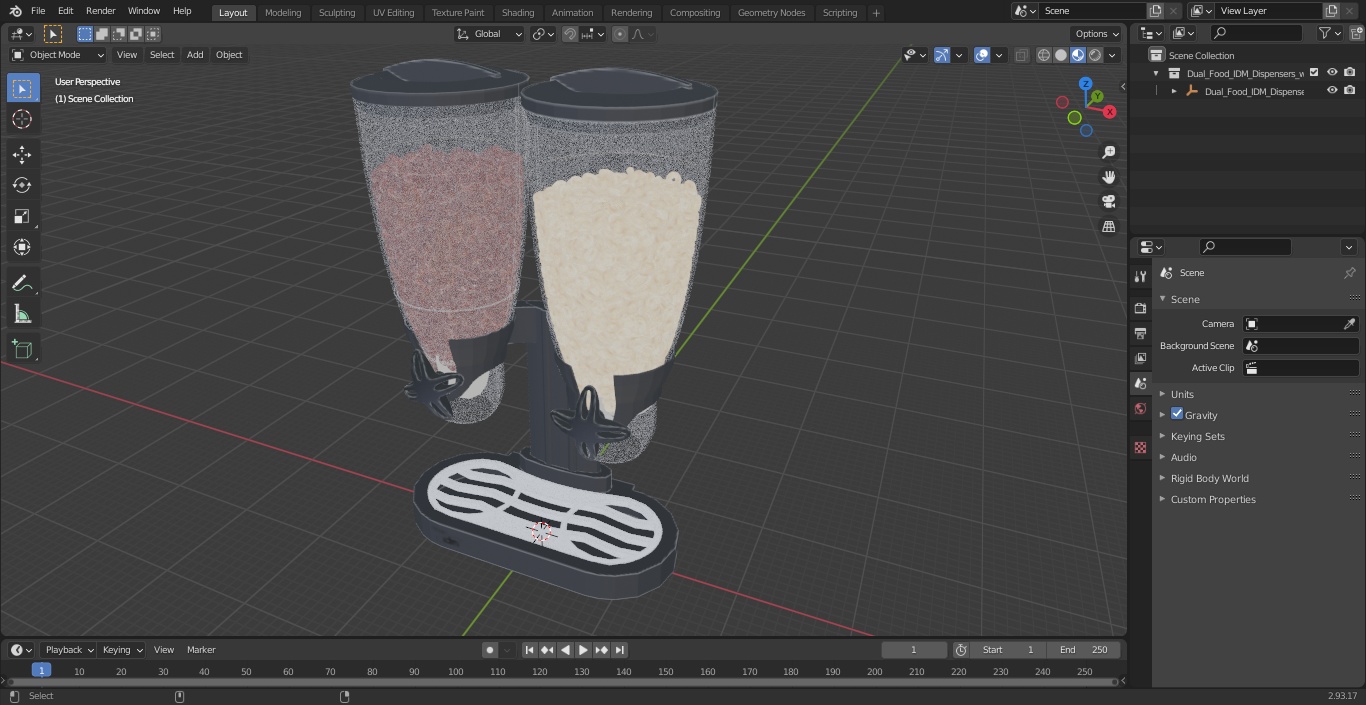This screenshot has height=705, width=1366.
Task: Select the Move tool
Action: click(x=22, y=154)
